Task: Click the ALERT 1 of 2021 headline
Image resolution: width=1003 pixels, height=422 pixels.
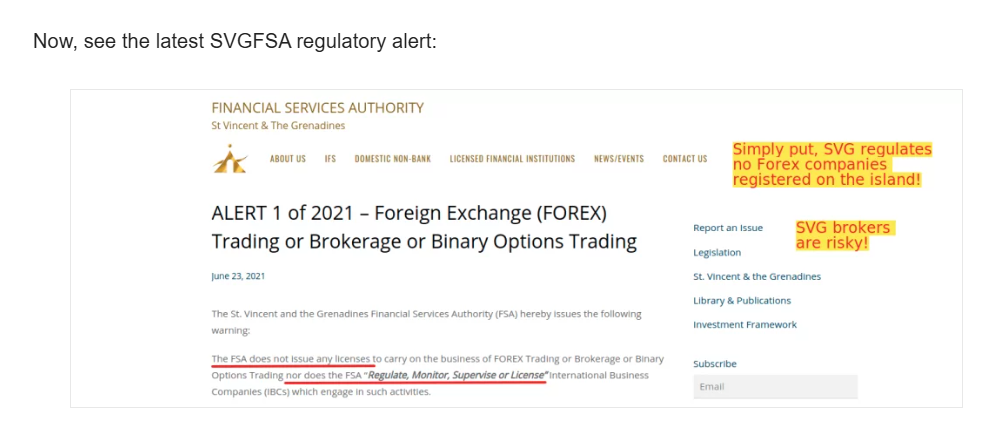Action: pyautogui.click(x=423, y=227)
